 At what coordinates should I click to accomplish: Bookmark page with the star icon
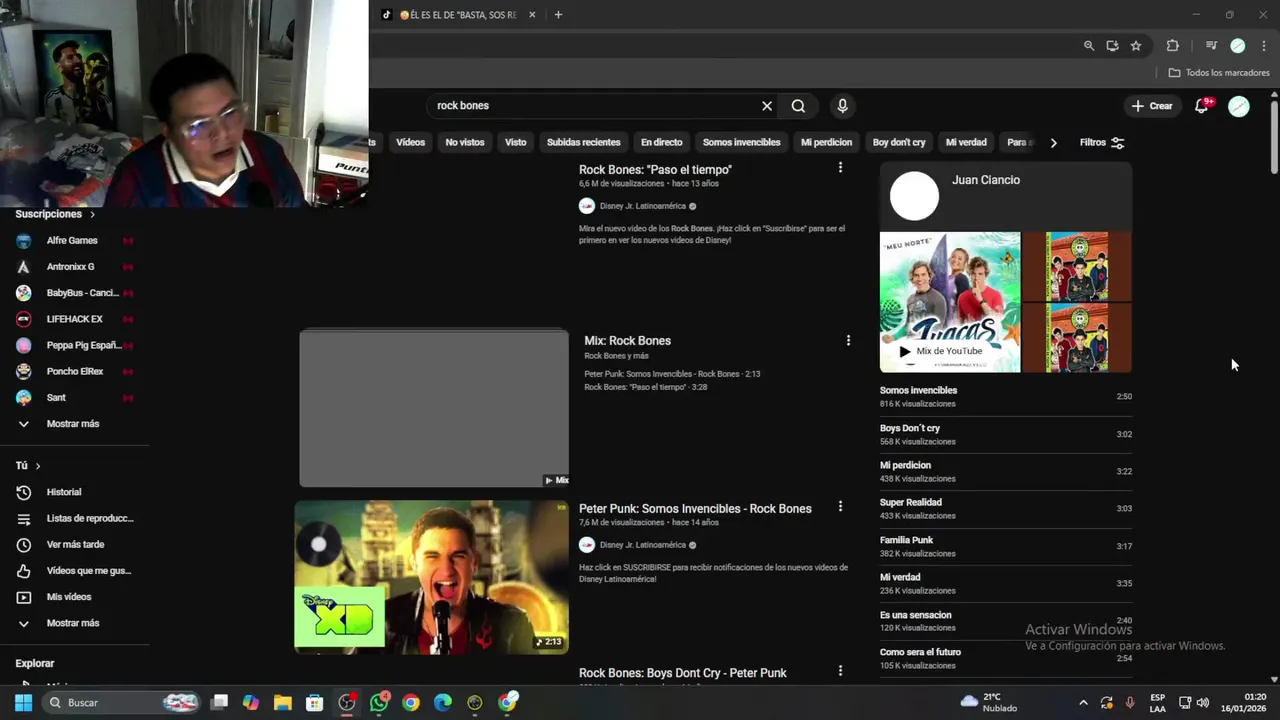(1136, 46)
